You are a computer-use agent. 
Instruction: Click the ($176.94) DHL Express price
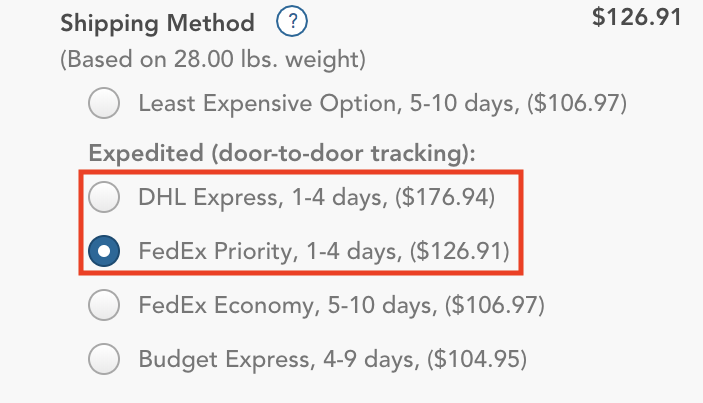[445, 198]
